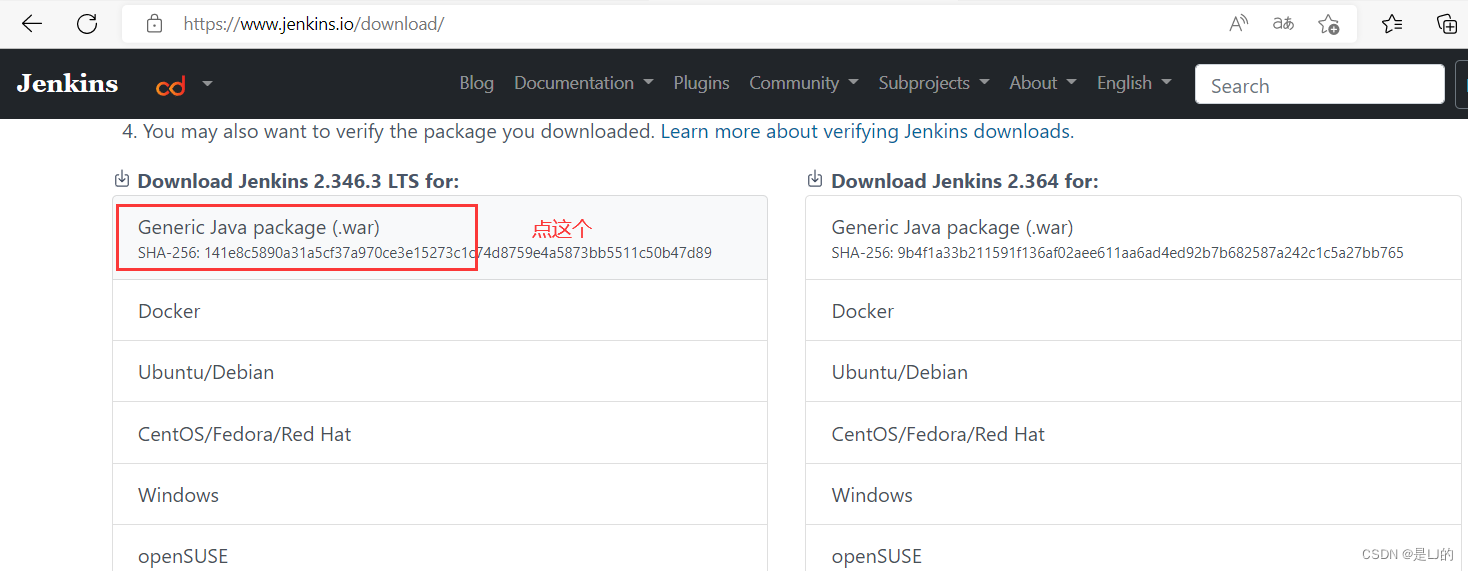Click the SHA-256 hash starting 141e8c5890
1468x571 pixels.
425,253
